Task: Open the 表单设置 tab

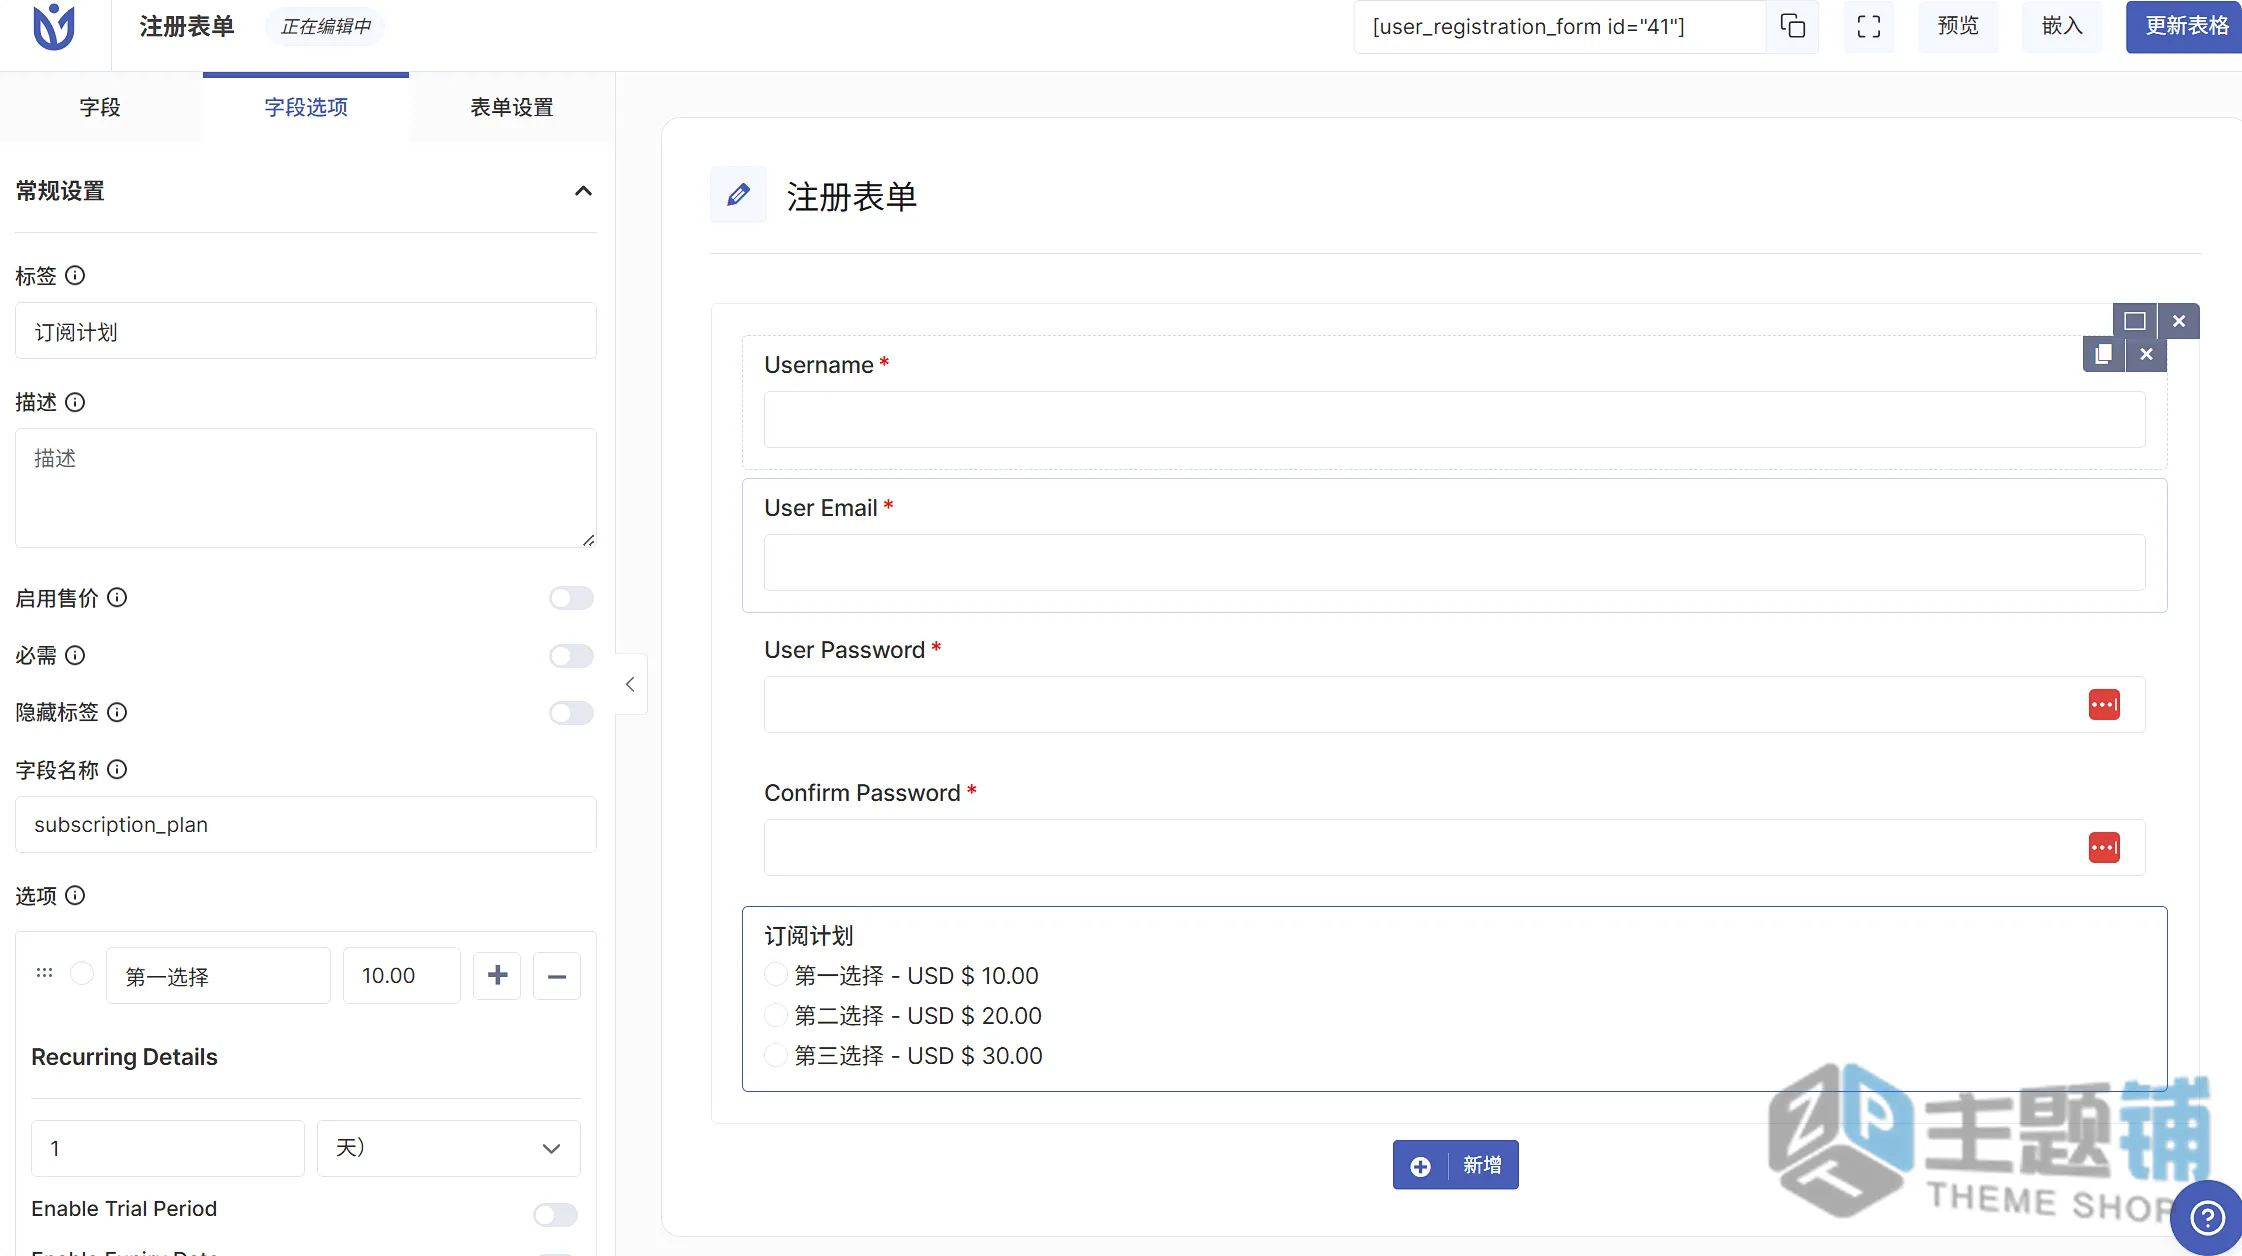Action: 512,107
